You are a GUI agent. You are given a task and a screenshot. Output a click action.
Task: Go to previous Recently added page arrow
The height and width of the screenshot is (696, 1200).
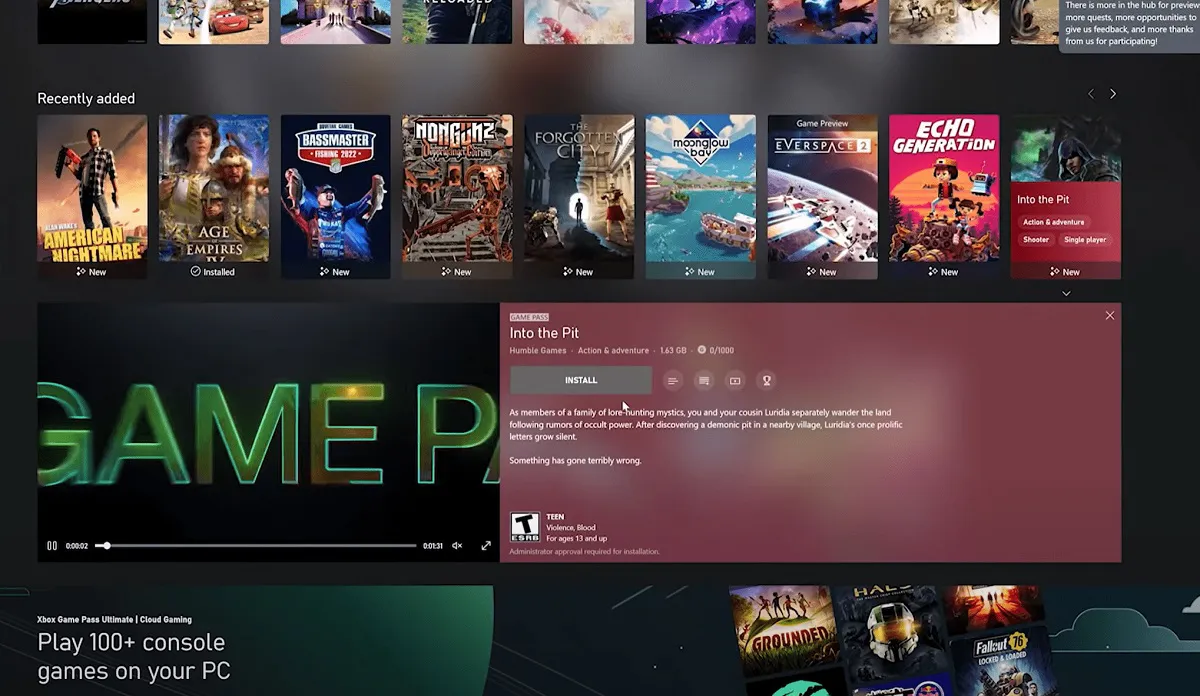click(1091, 94)
